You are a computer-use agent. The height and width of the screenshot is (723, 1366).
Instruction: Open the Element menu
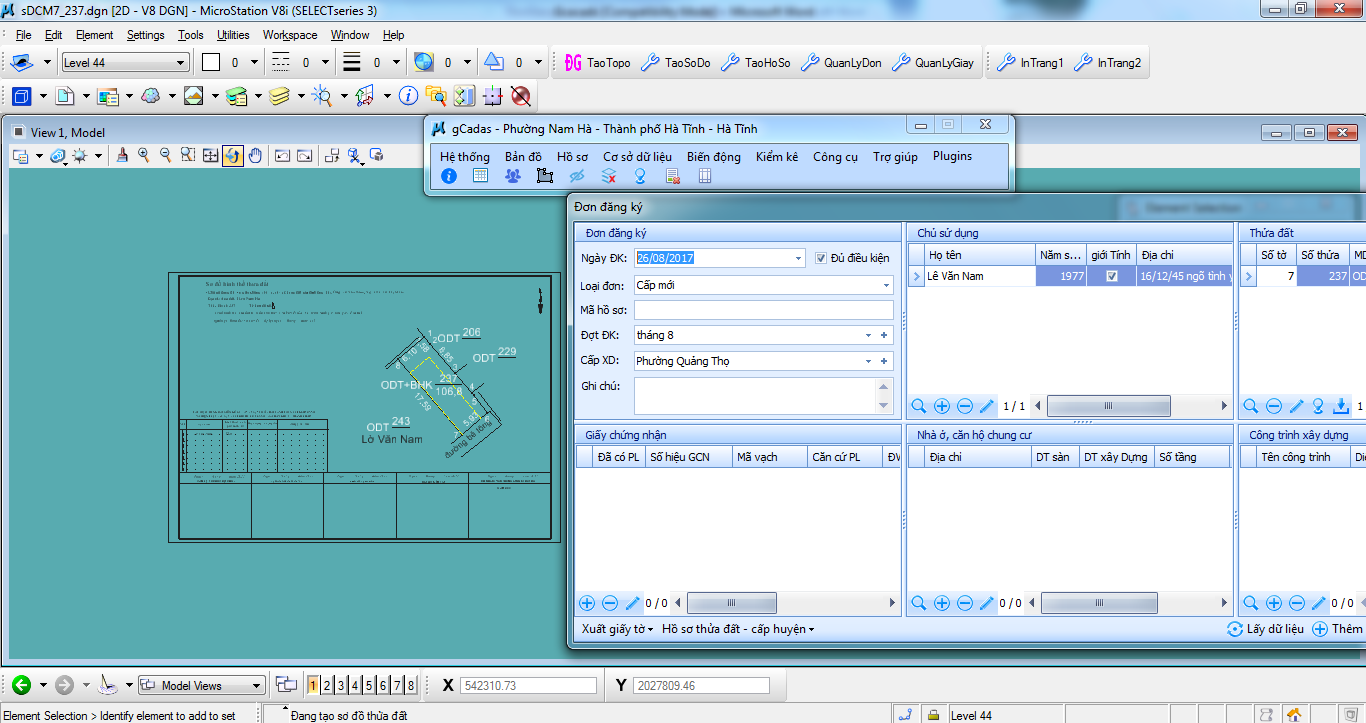(x=95, y=35)
